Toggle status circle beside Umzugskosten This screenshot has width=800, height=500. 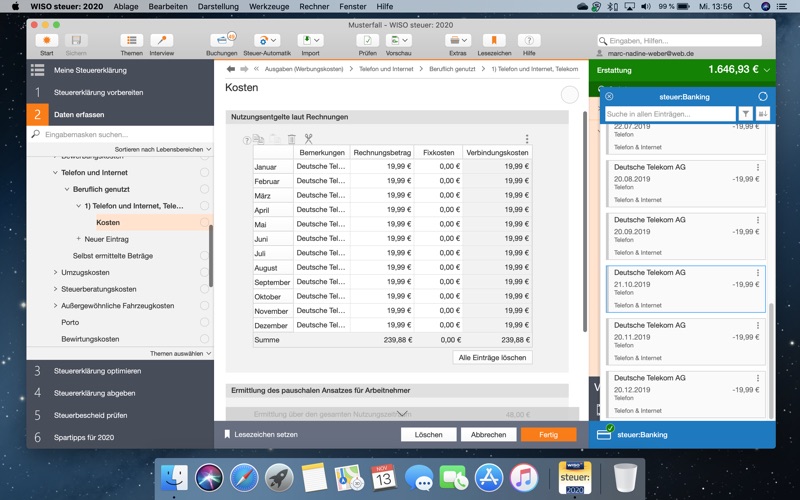pos(205,272)
